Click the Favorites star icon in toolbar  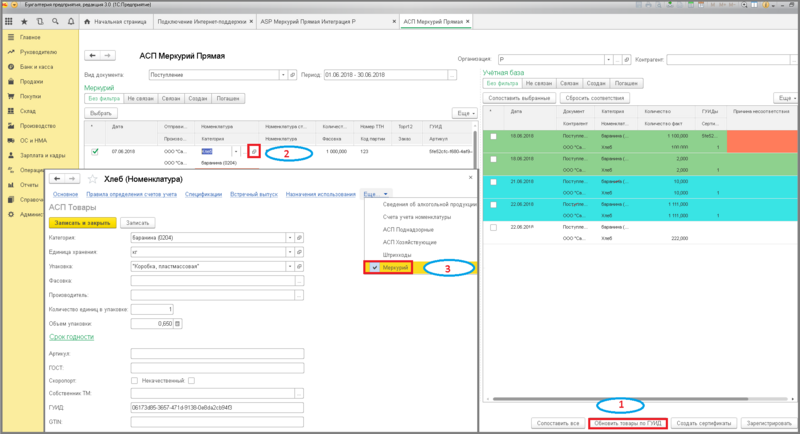pos(22,20)
